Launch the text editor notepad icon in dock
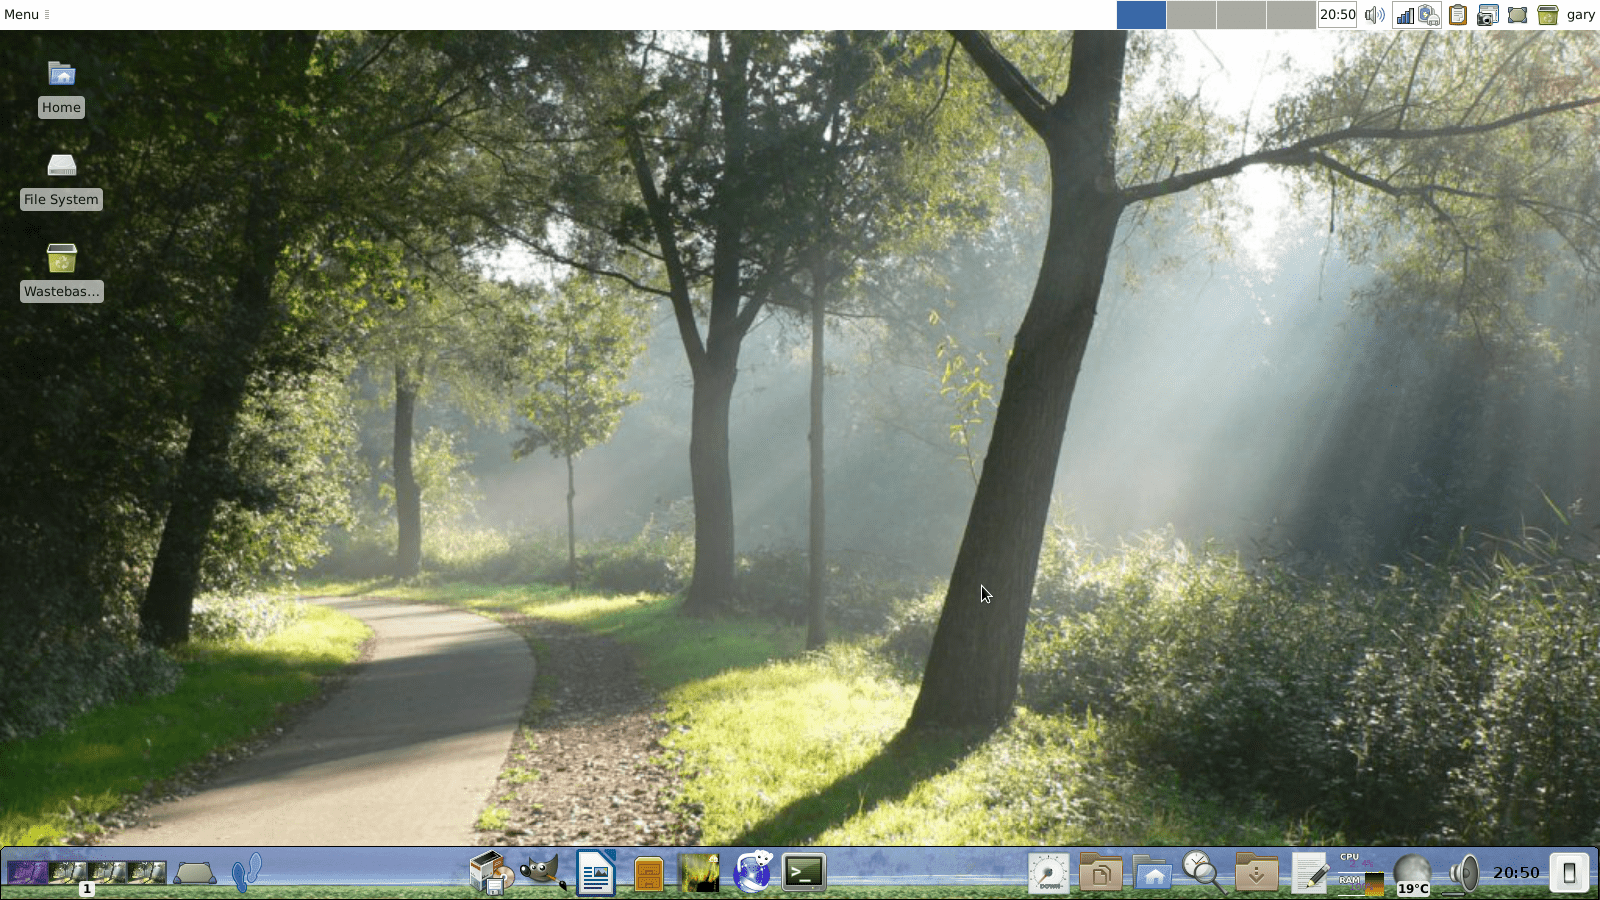1600x900 pixels. click(x=1309, y=873)
